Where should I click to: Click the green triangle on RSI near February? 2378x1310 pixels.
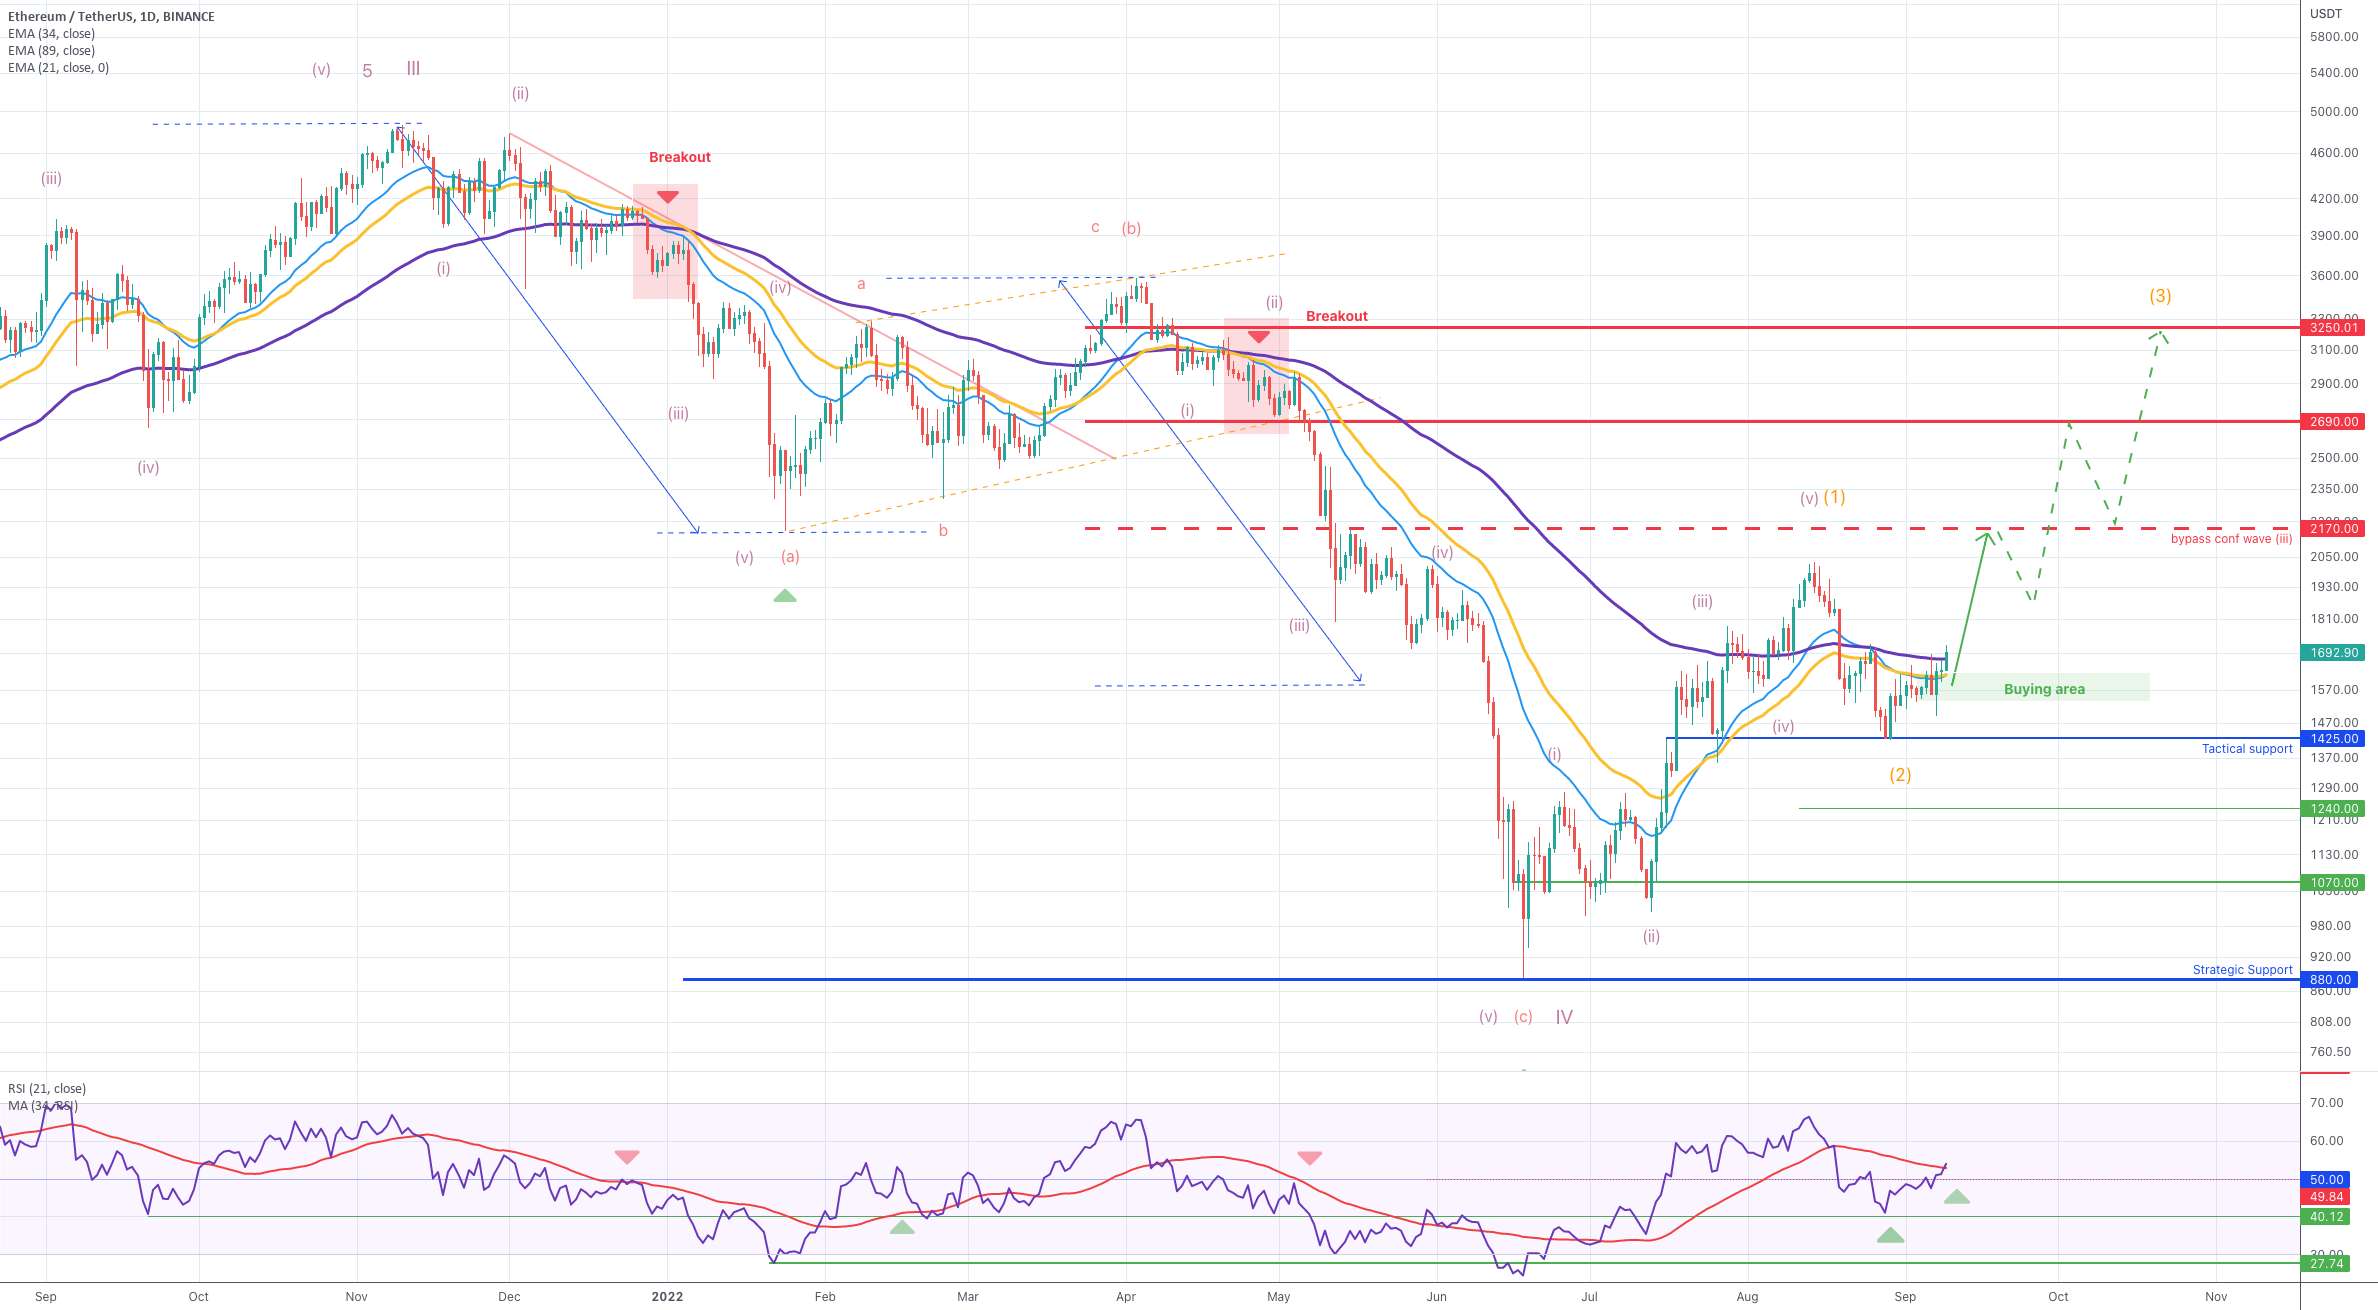click(x=902, y=1227)
